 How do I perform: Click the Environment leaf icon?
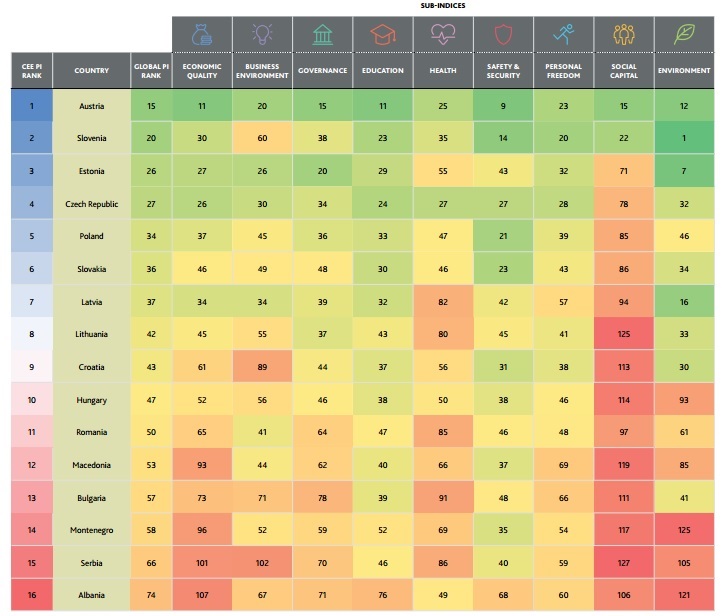click(684, 34)
